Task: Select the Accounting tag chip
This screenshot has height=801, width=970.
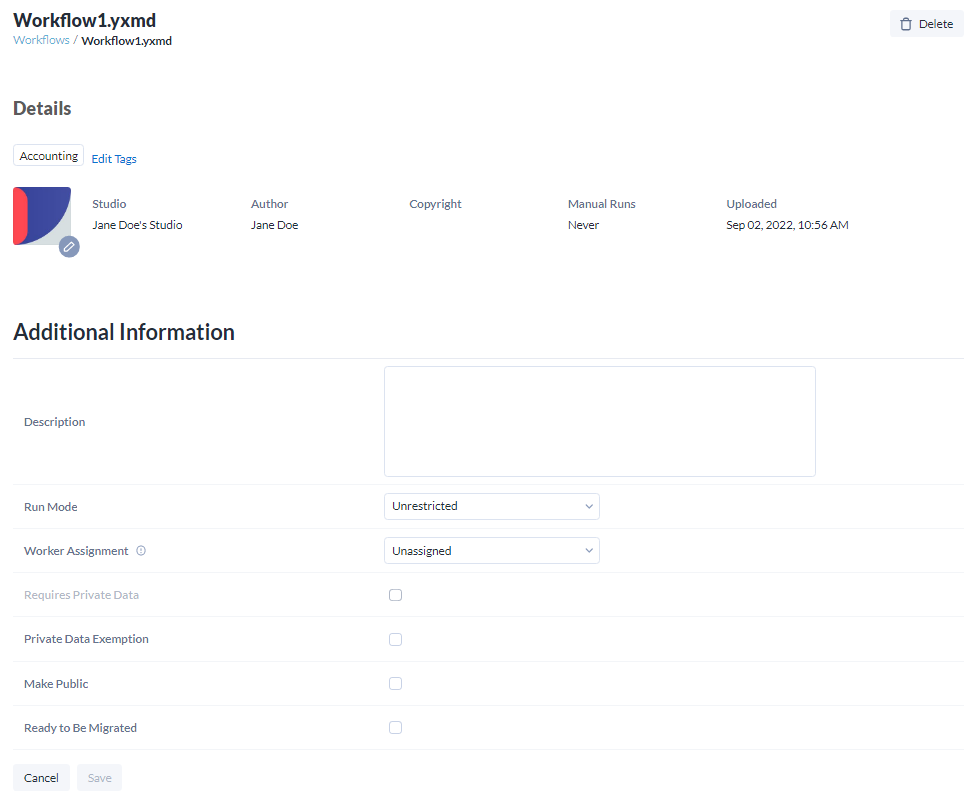Action: [x=48, y=155]
